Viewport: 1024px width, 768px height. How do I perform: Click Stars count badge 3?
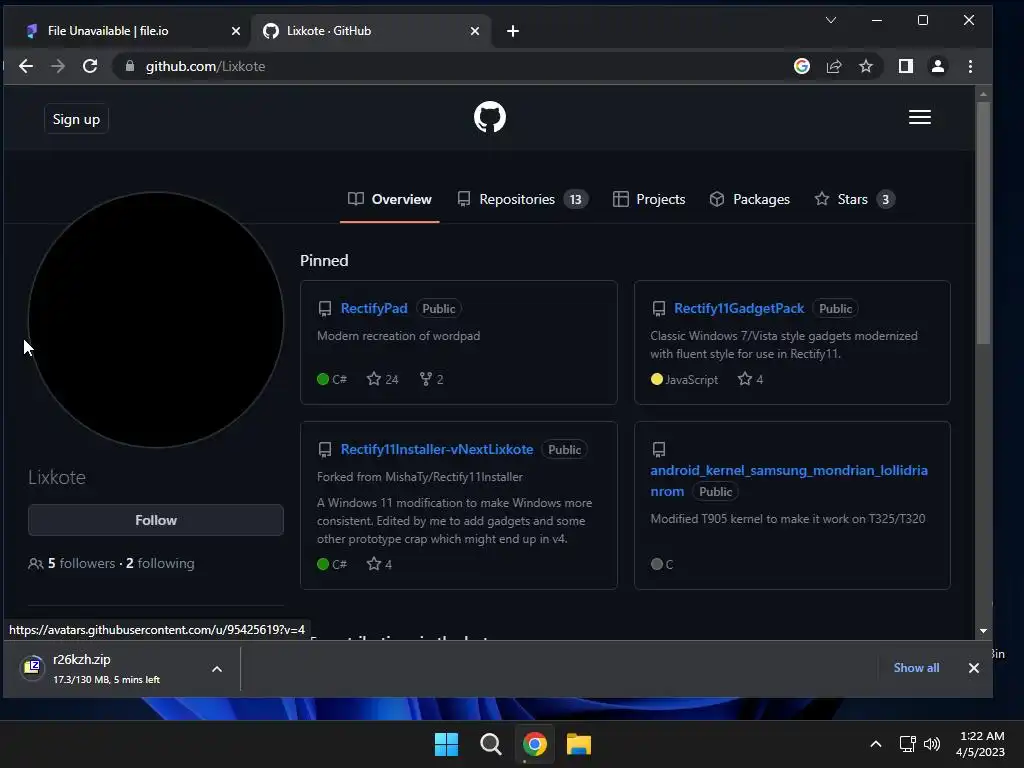886,199
